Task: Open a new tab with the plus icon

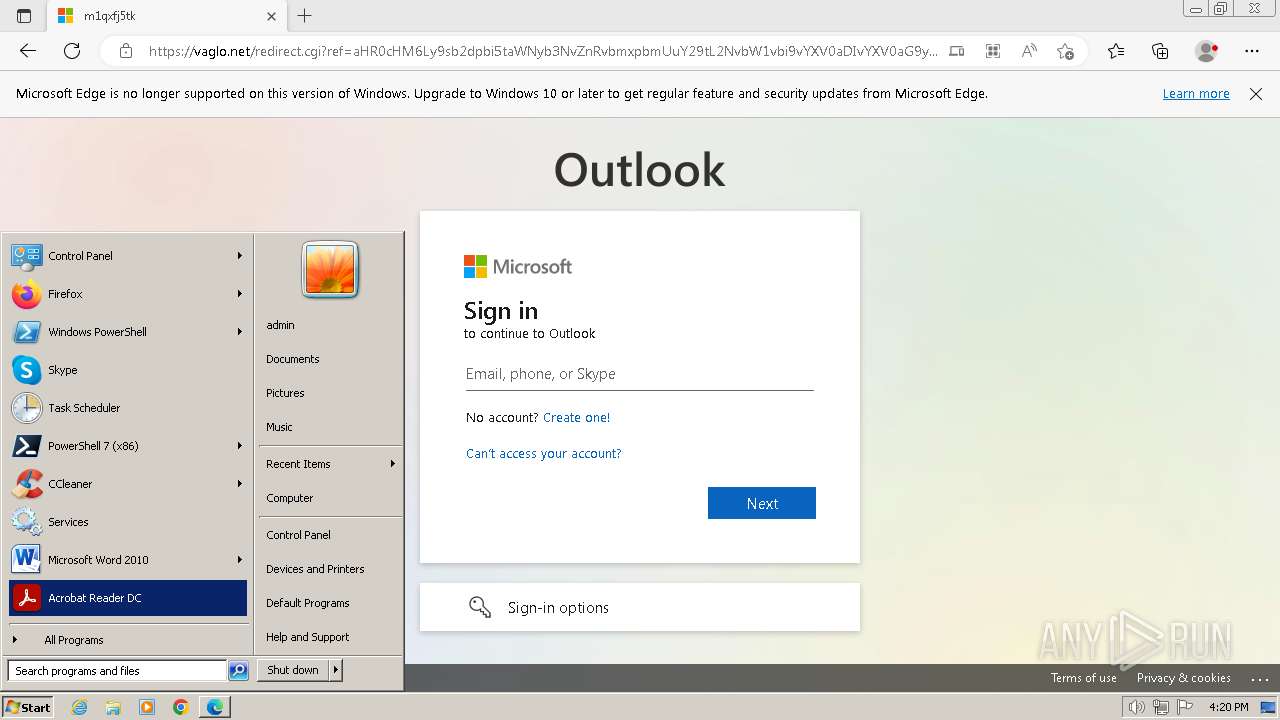Action: click(x=305, y=16)
